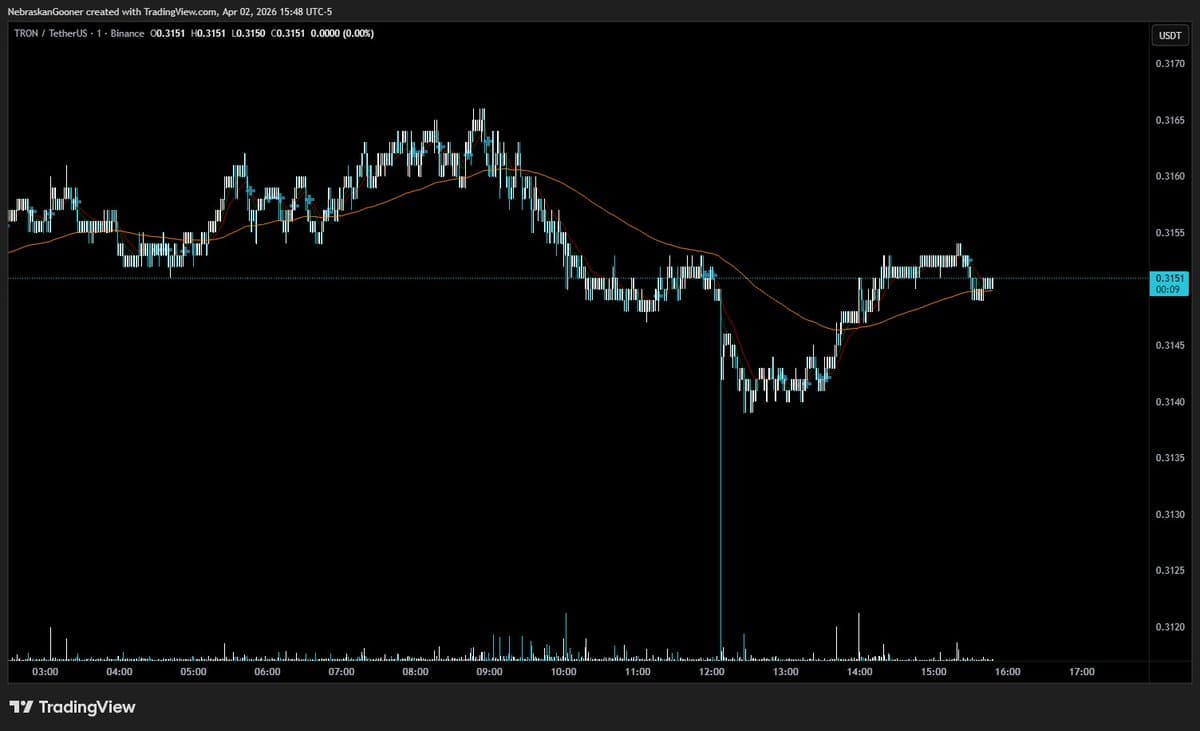This screenshot has height=731, width=1200.
Task: Click the H0.3151 high value in the legend
Action: [208, 33]
